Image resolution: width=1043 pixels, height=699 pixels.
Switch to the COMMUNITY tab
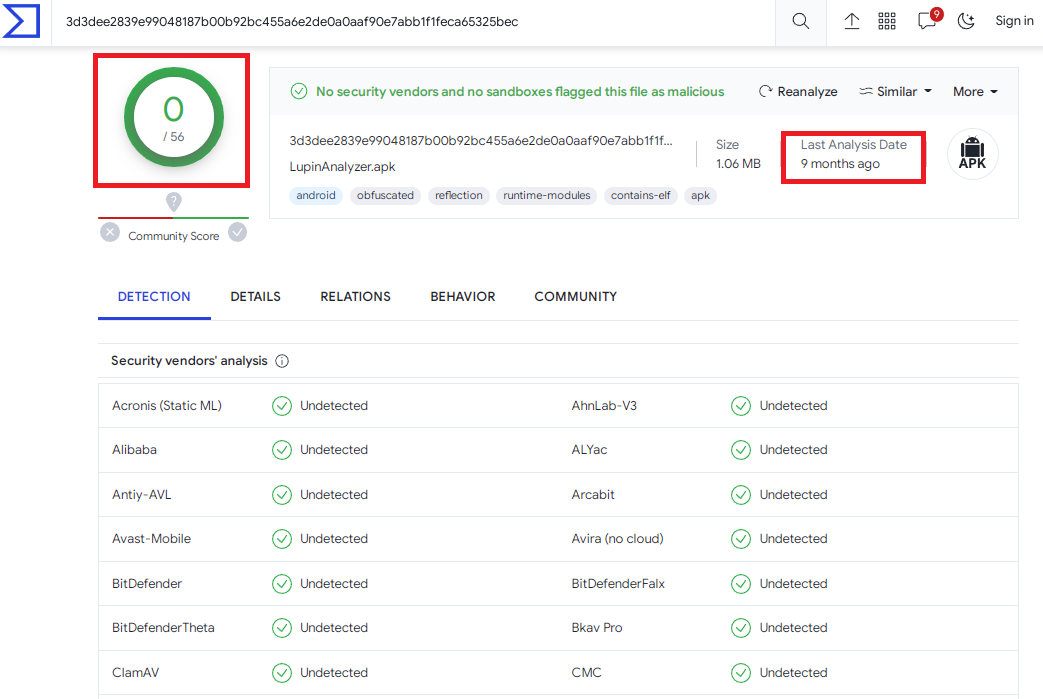(x=575, y=297)
